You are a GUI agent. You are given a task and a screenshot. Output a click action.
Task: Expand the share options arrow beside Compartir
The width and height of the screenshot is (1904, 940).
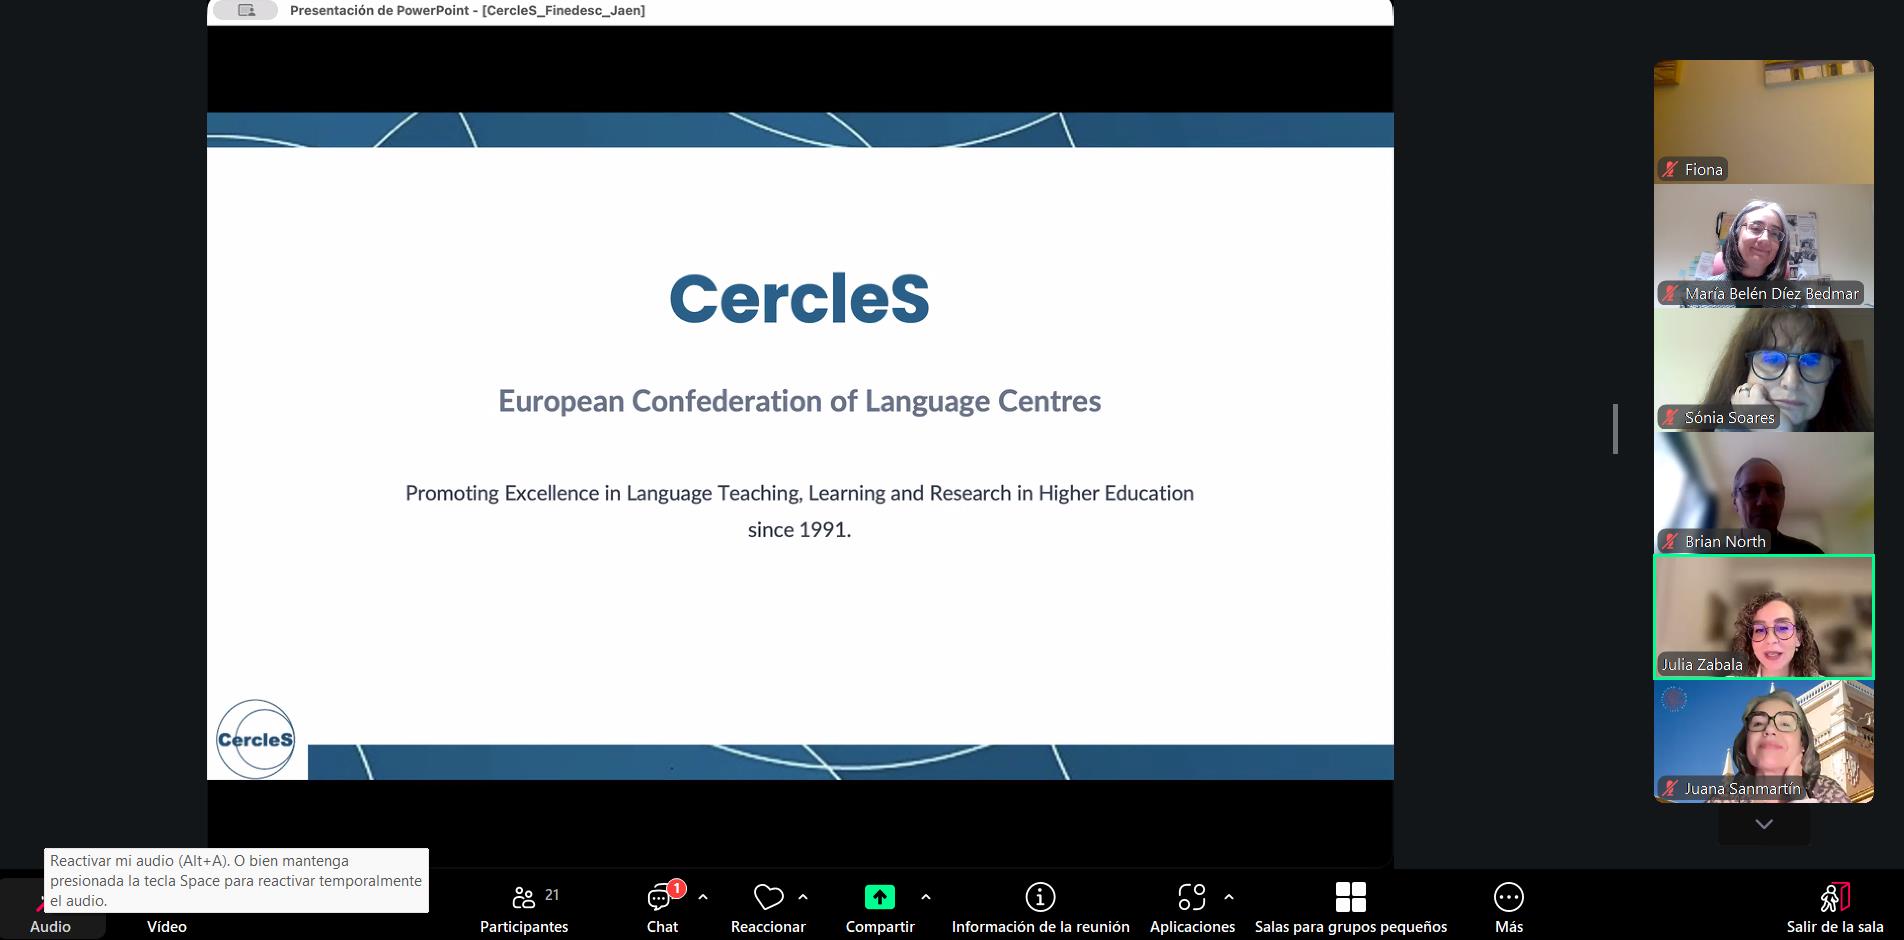tap(926, 897)
